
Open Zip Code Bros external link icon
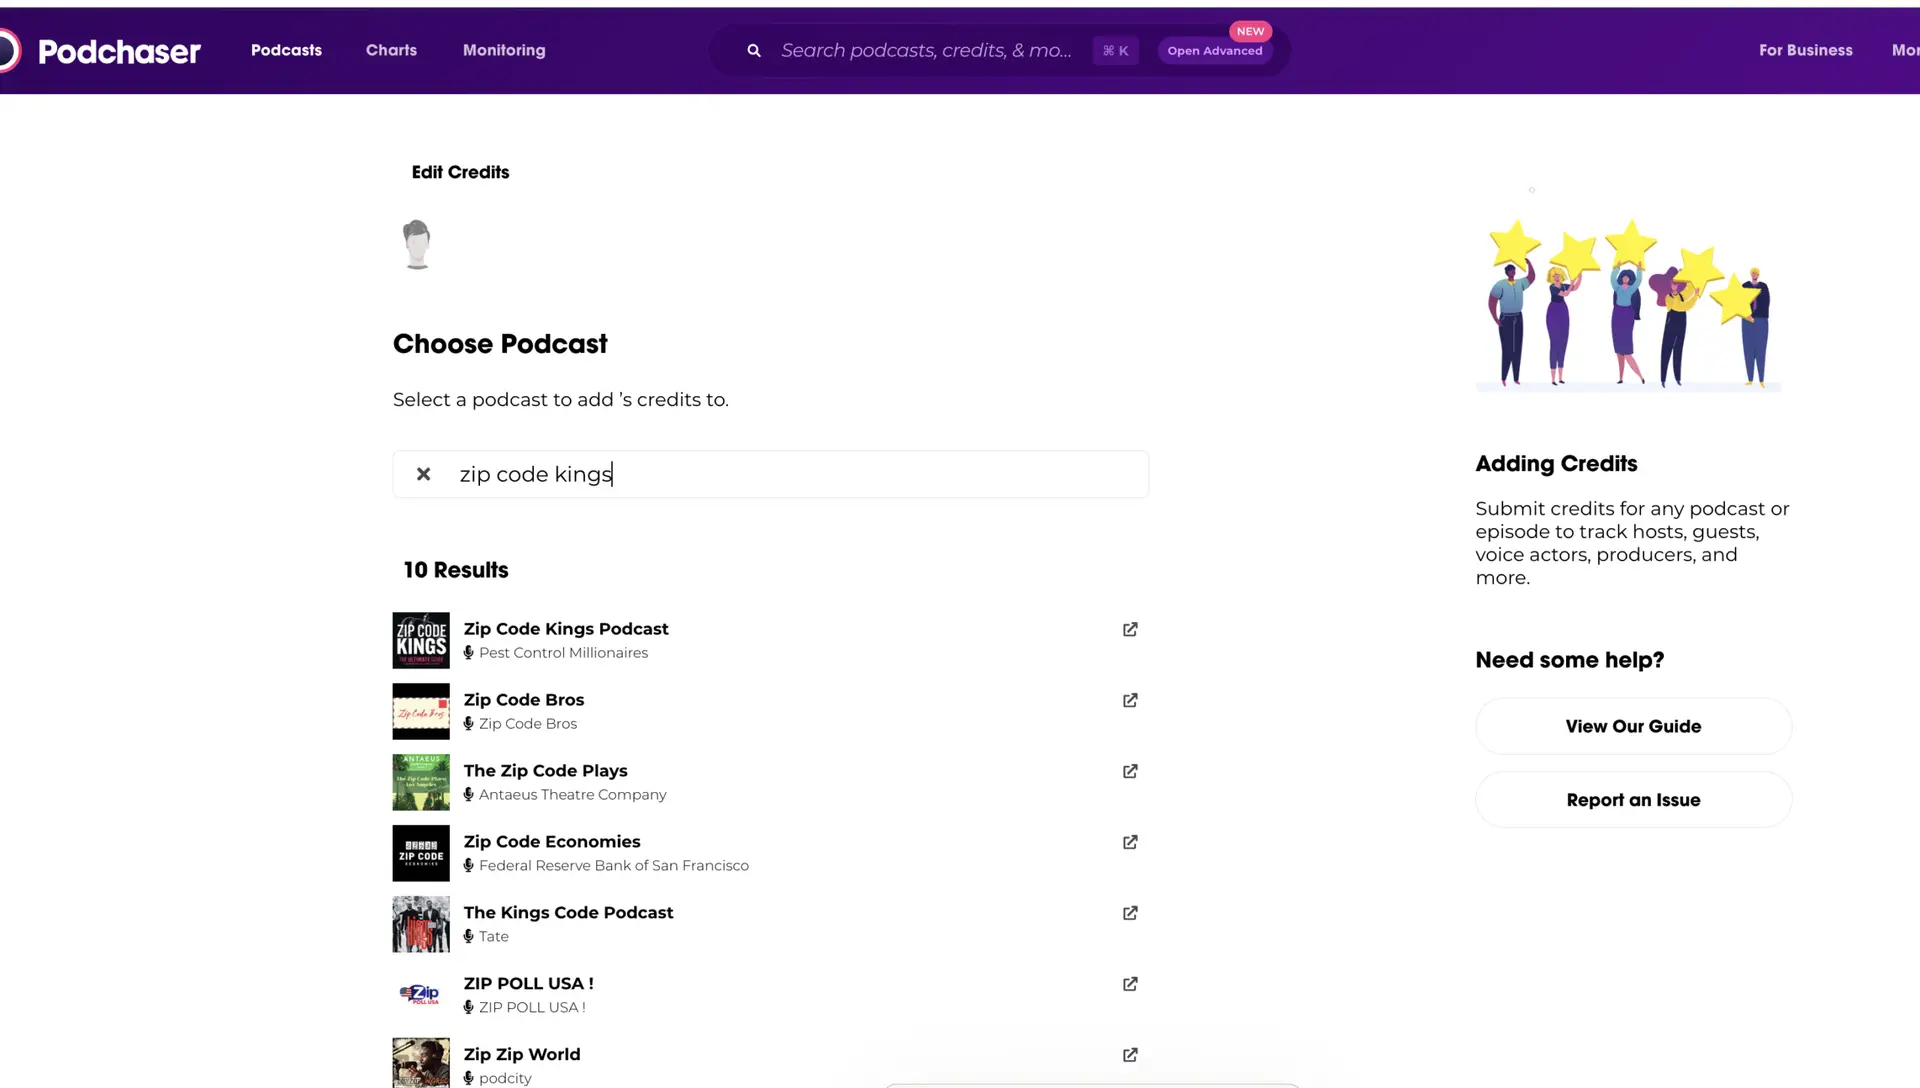1129,700
